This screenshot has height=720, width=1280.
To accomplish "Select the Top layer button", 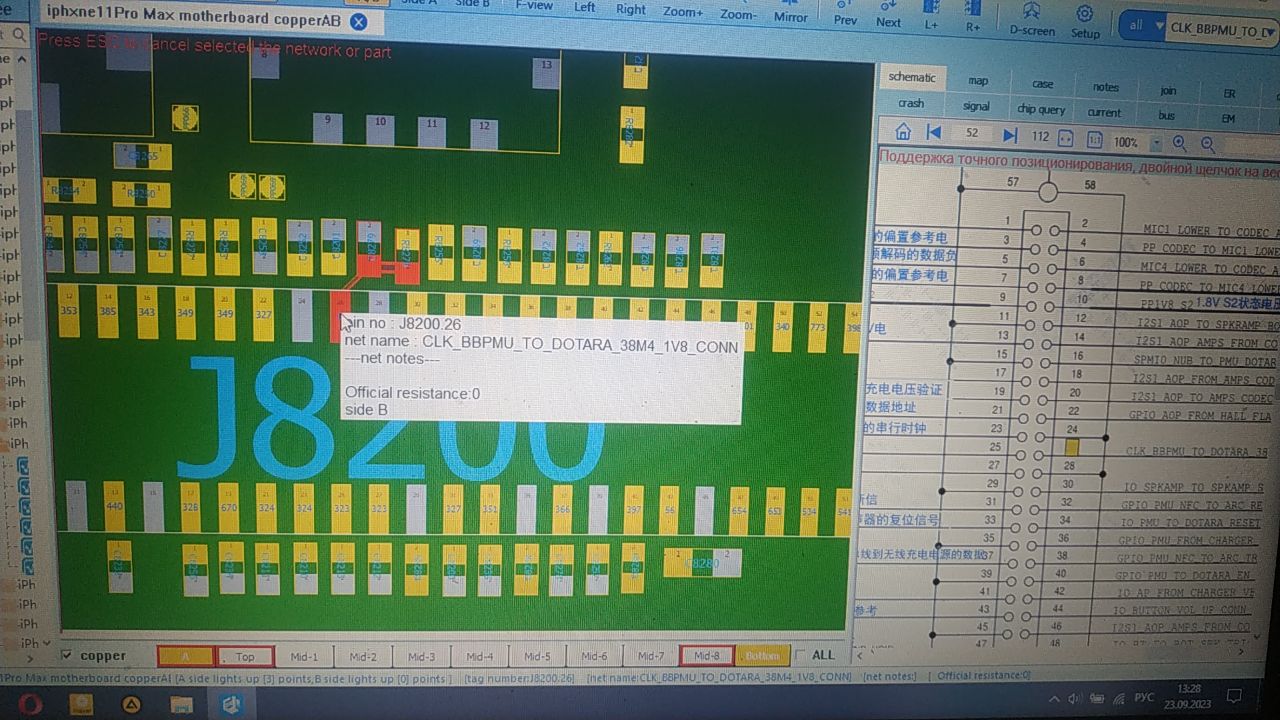I will 245,656.
